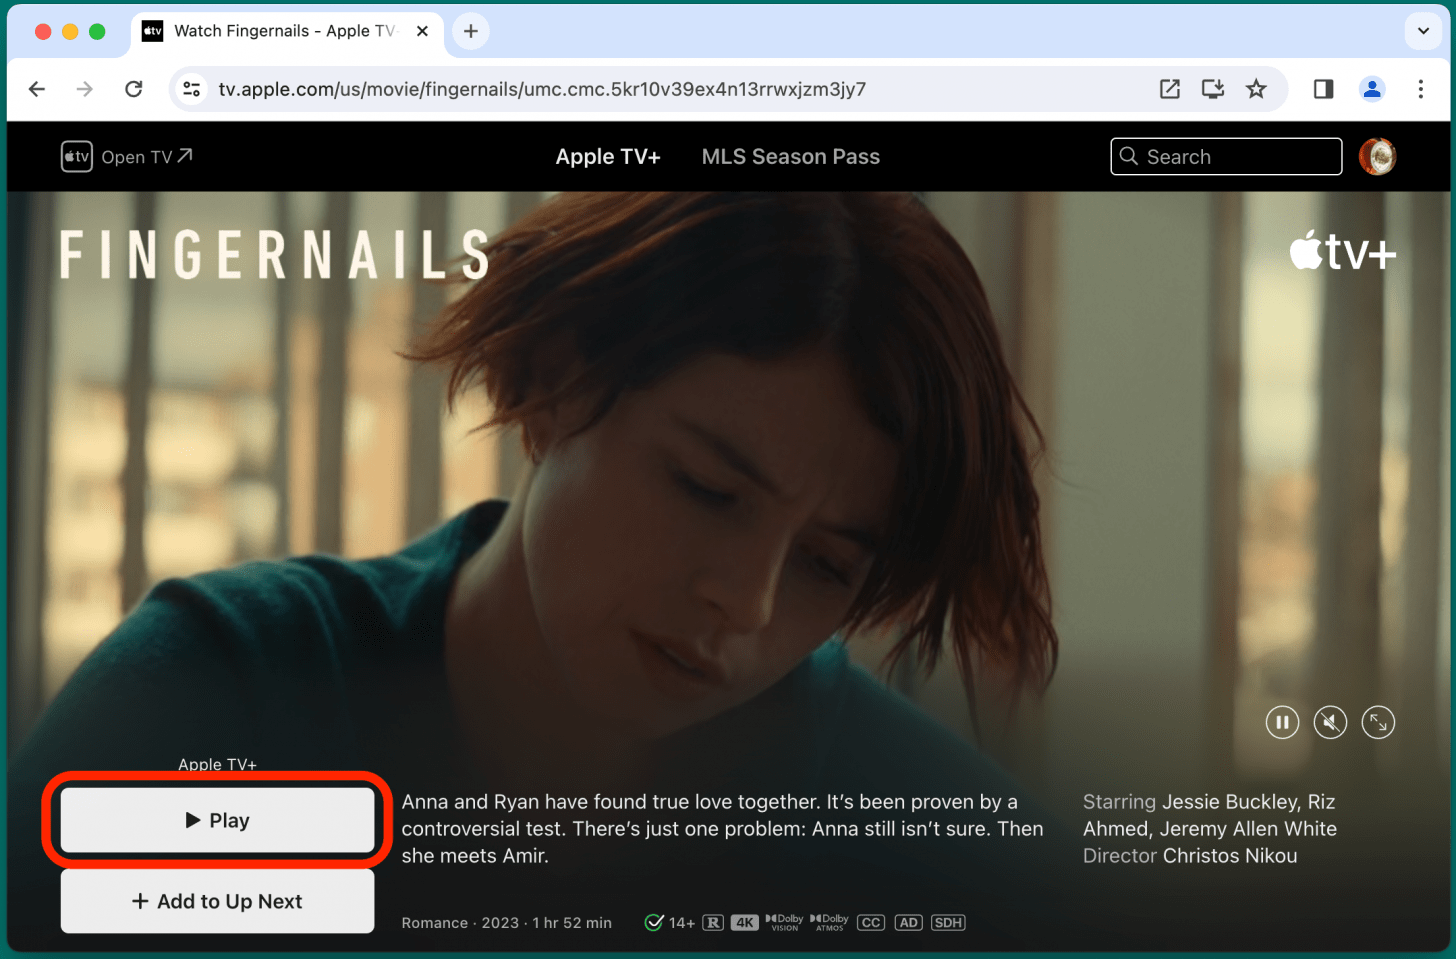The height and width of the screenshot is (959, 1456).
Task: Switch to MLS Season Pass section
Action: tap(790, 157)
